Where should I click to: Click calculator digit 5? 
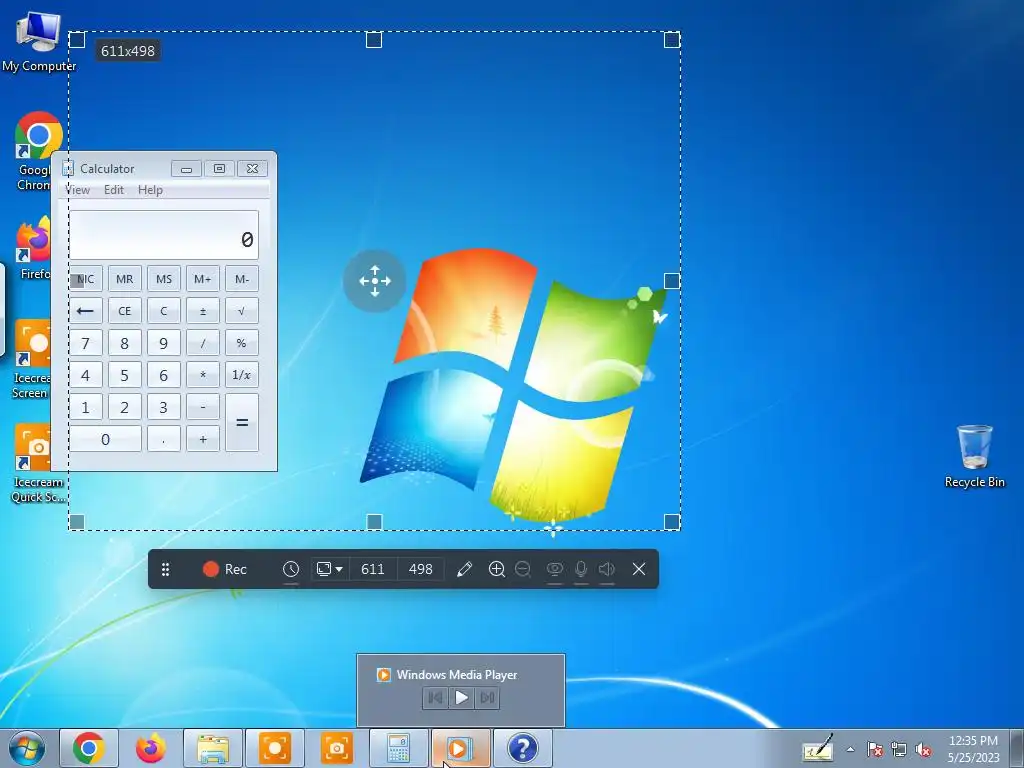[x=125, y=375]
